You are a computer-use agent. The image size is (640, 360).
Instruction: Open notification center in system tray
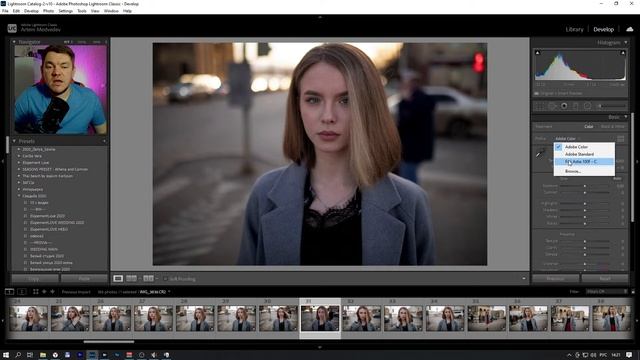(x=629, y=355)
